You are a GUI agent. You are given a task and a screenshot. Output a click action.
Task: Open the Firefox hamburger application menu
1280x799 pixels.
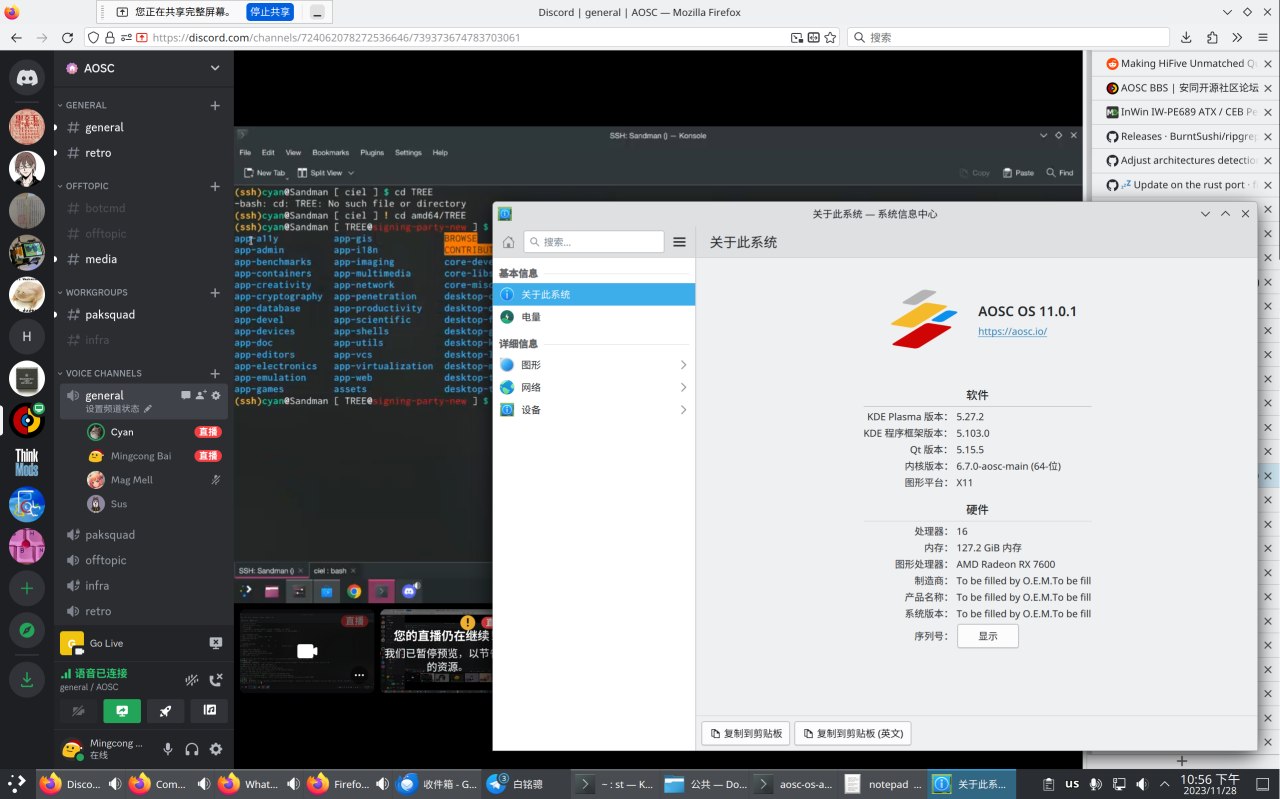(x=1263, y=37)
